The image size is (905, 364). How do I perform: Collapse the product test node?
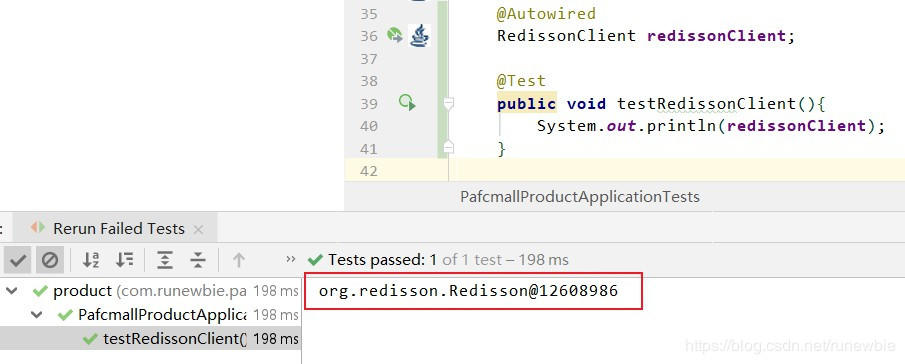click(12, 291)
